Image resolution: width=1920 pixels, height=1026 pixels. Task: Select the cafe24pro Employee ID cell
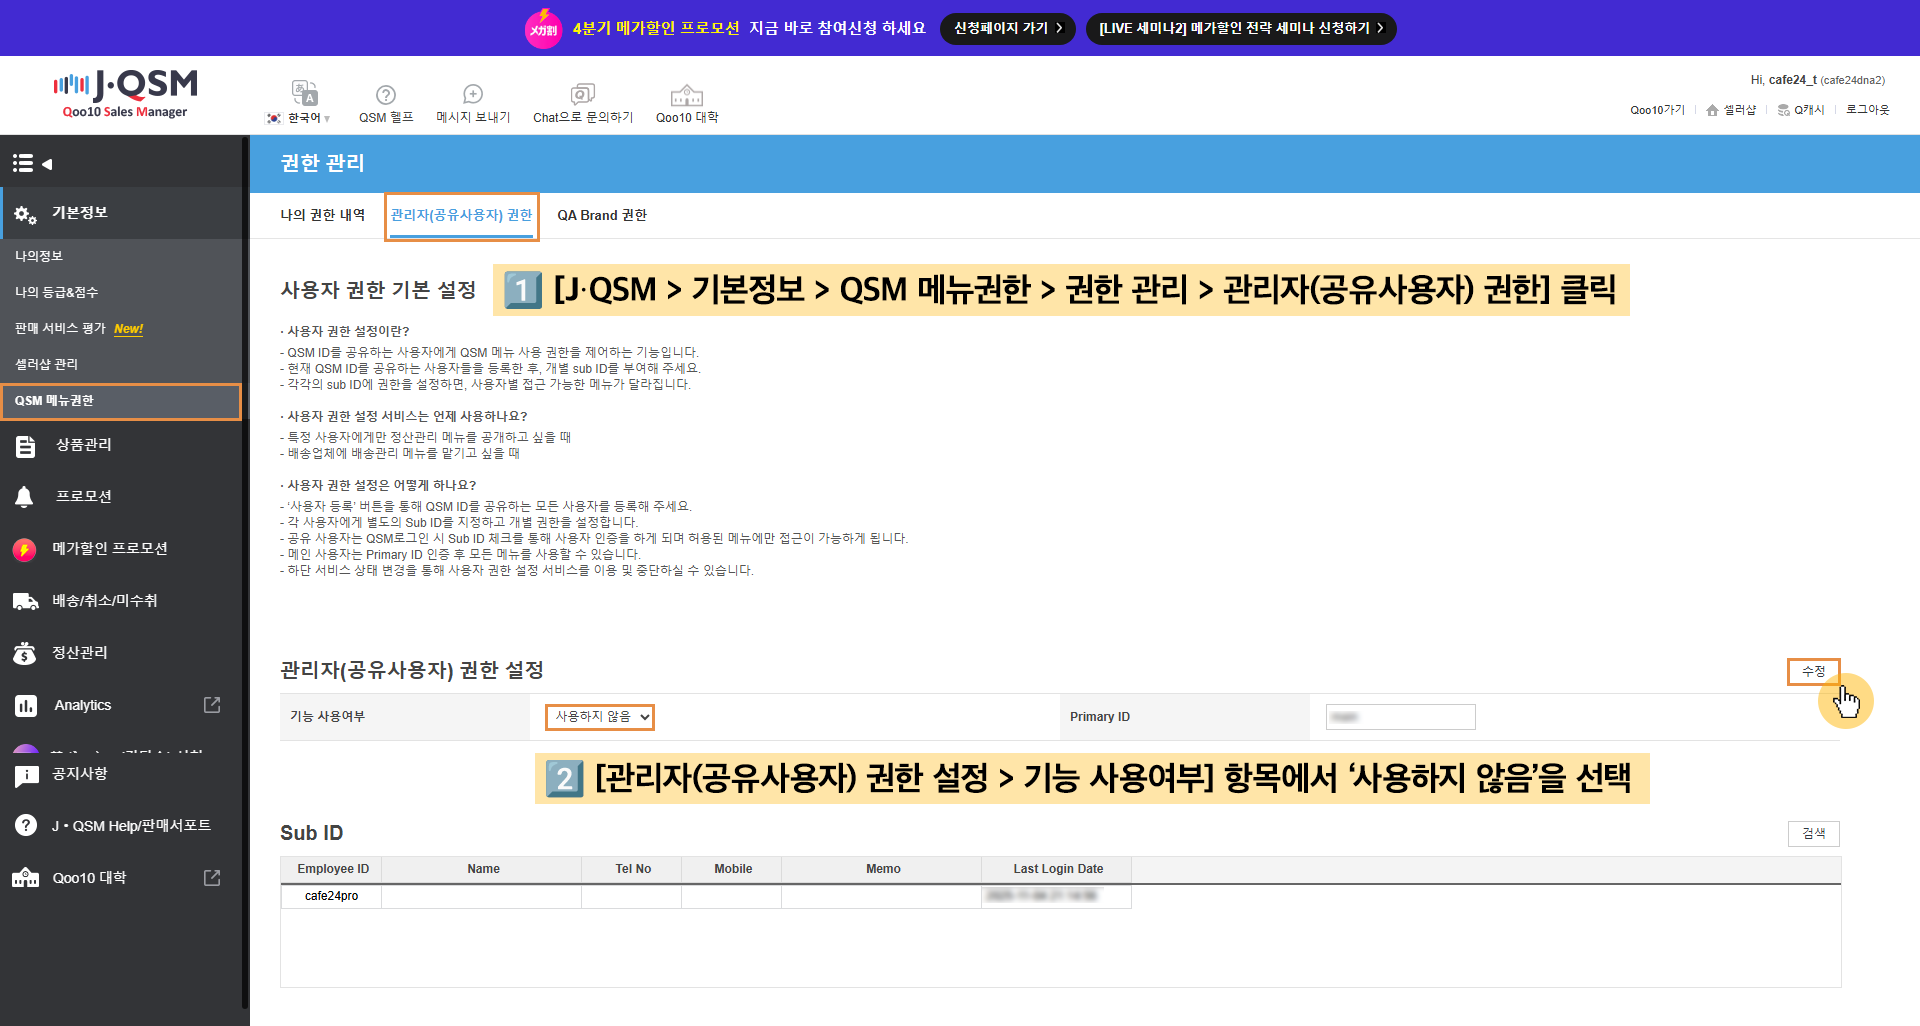(x=331, y=896)
